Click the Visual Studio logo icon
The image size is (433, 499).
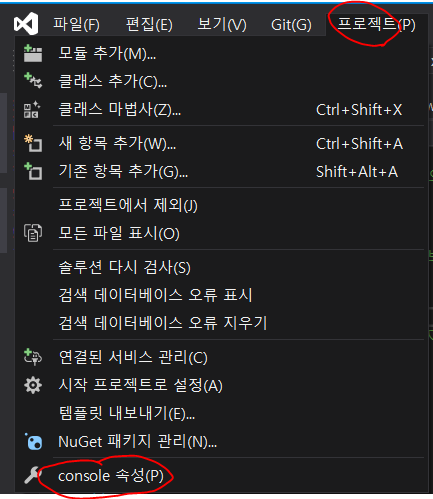coord(26,23)
